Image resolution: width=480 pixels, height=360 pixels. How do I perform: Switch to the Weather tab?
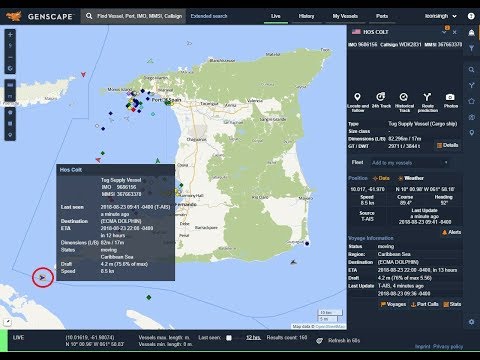click(x=411, y=178)
